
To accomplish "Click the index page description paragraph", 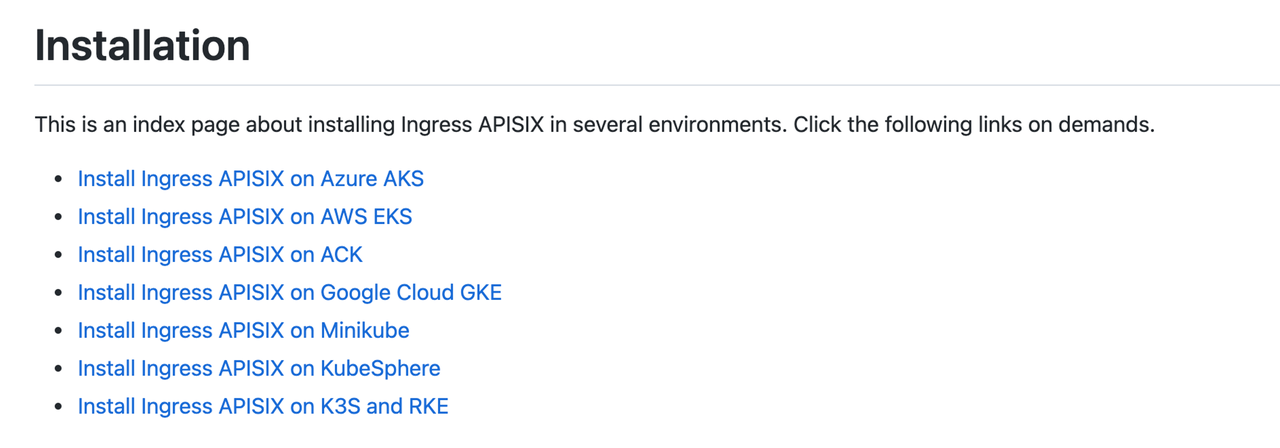I will [x=595, y=126].
